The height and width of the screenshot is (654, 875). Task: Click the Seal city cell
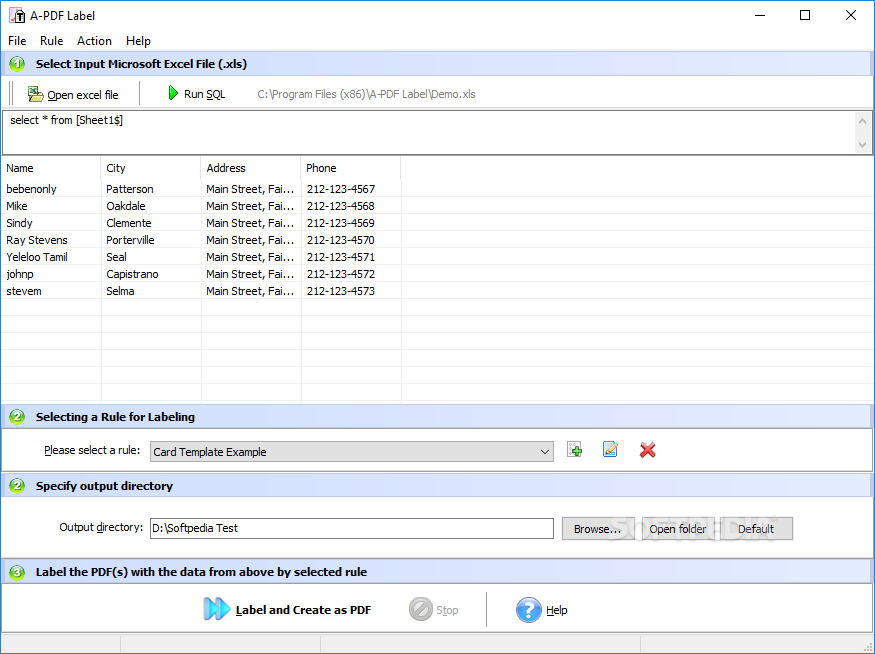point(116,257)
